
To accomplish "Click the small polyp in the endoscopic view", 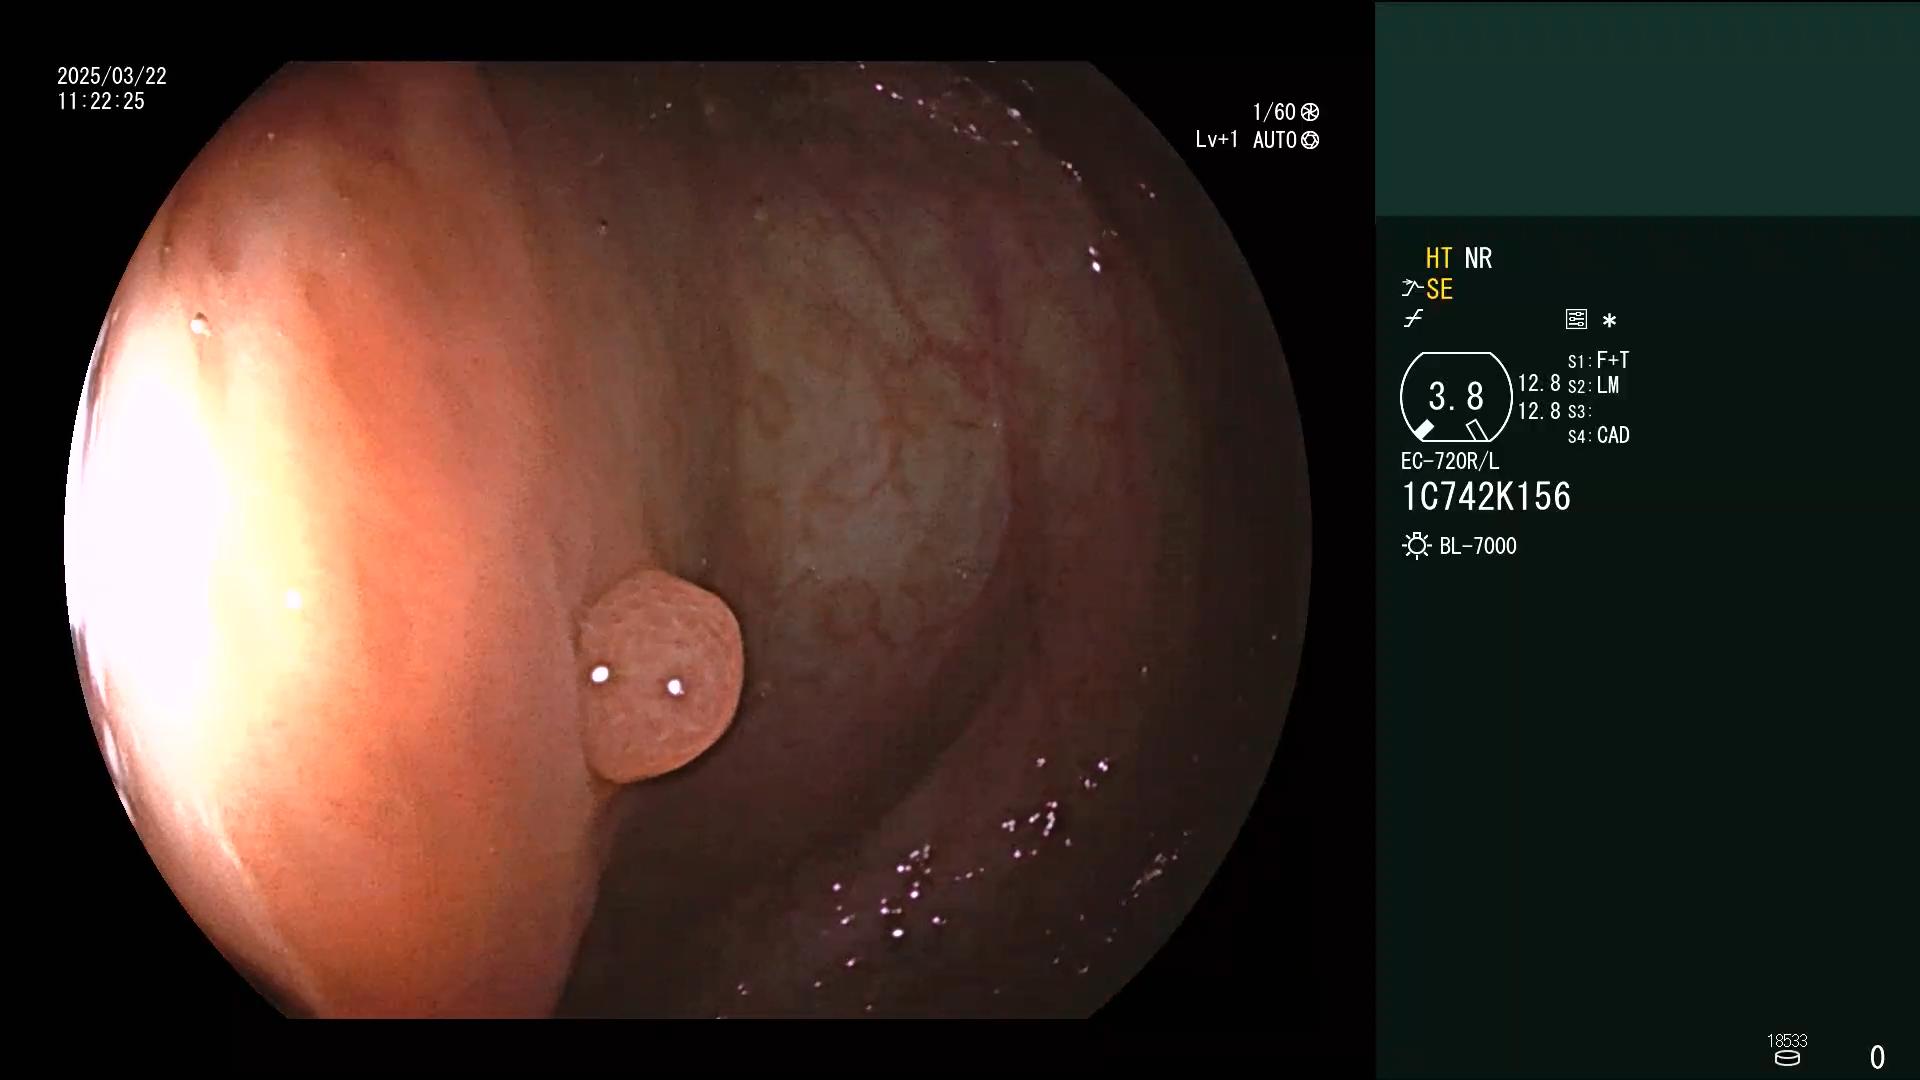I will 662,677.
